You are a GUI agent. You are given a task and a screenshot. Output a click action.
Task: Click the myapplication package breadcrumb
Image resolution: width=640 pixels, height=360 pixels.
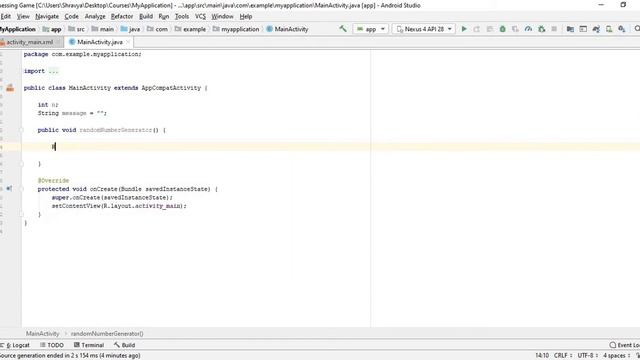236,29
